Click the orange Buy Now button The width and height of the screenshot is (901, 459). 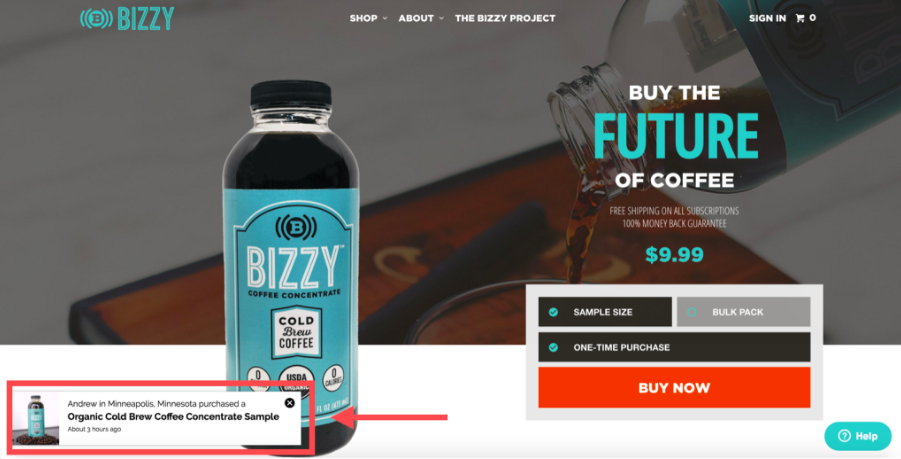pos(674,388)
